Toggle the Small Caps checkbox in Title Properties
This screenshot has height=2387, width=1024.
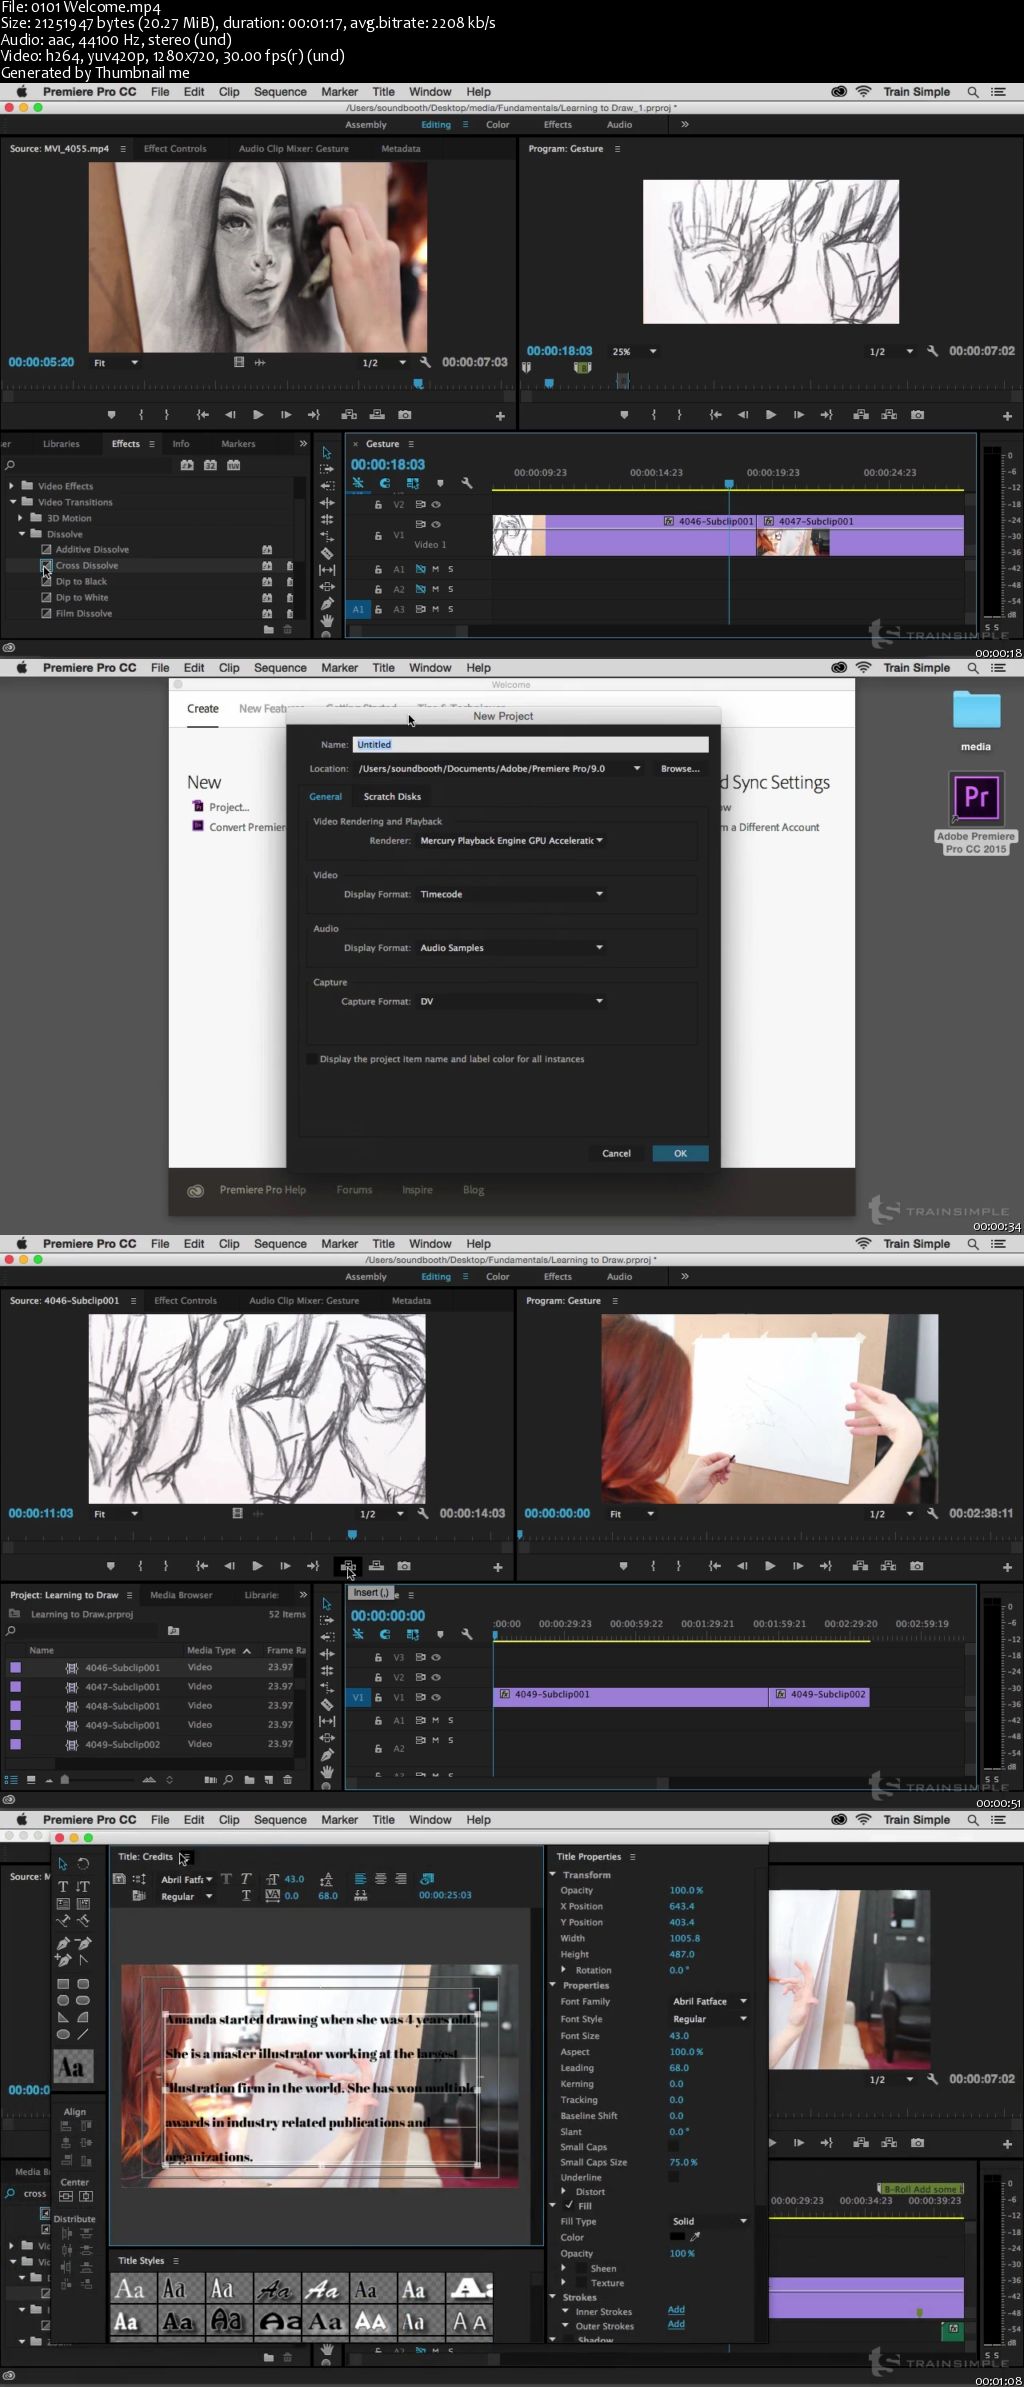pyautogui.click(x=673, y=2146)
